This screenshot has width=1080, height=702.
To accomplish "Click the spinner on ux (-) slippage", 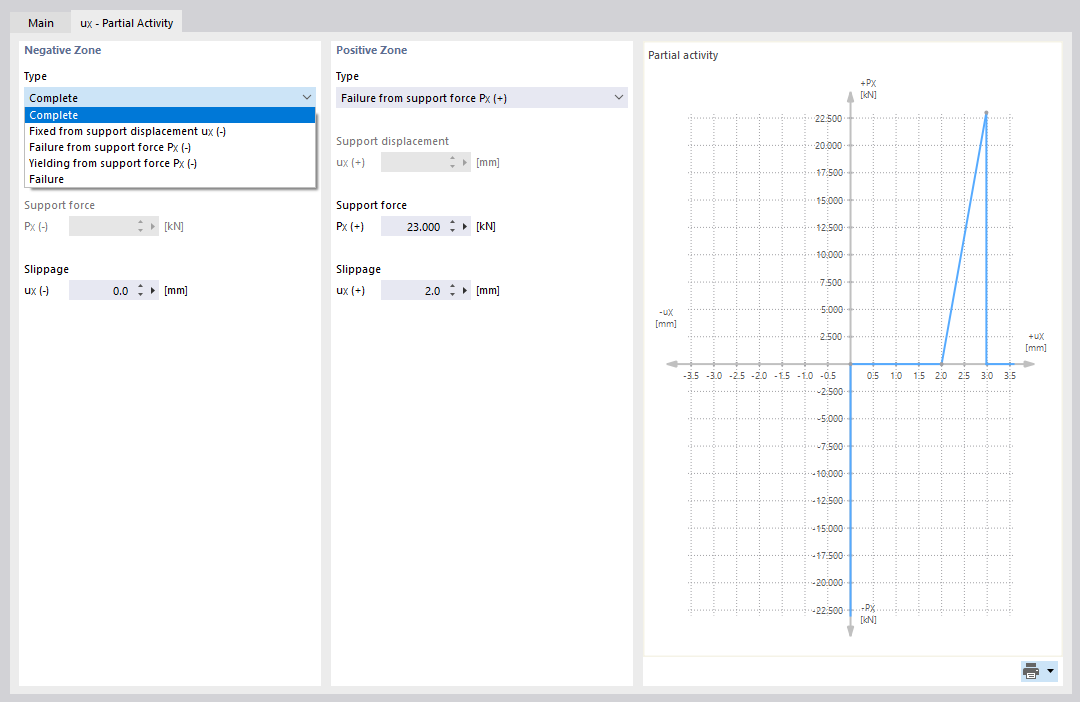I will click(141, 291).
